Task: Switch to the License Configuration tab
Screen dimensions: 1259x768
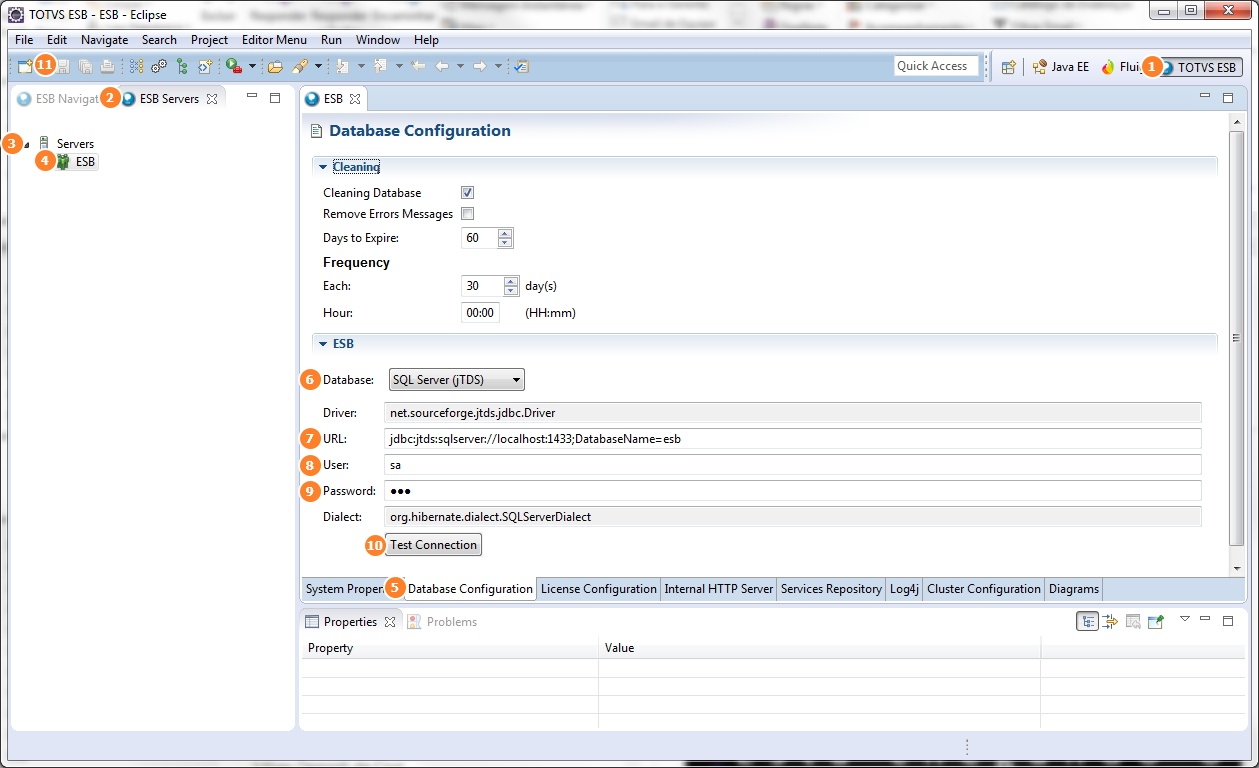Action: click(598, 589)
